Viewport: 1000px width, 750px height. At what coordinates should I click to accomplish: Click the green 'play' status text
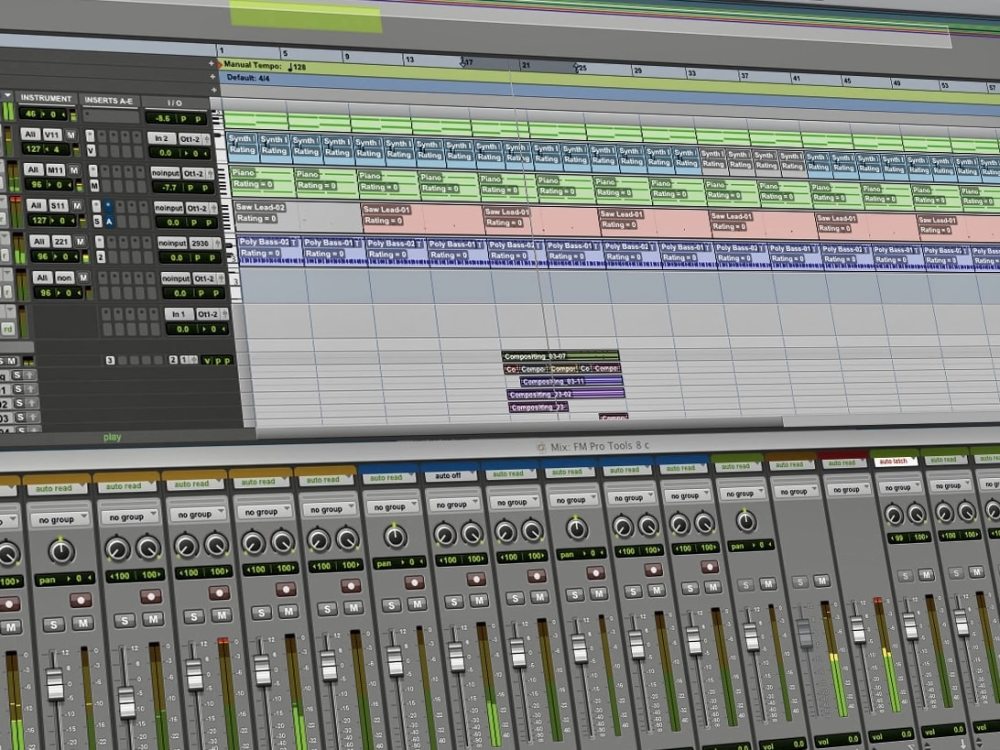[x=112, y=437]
